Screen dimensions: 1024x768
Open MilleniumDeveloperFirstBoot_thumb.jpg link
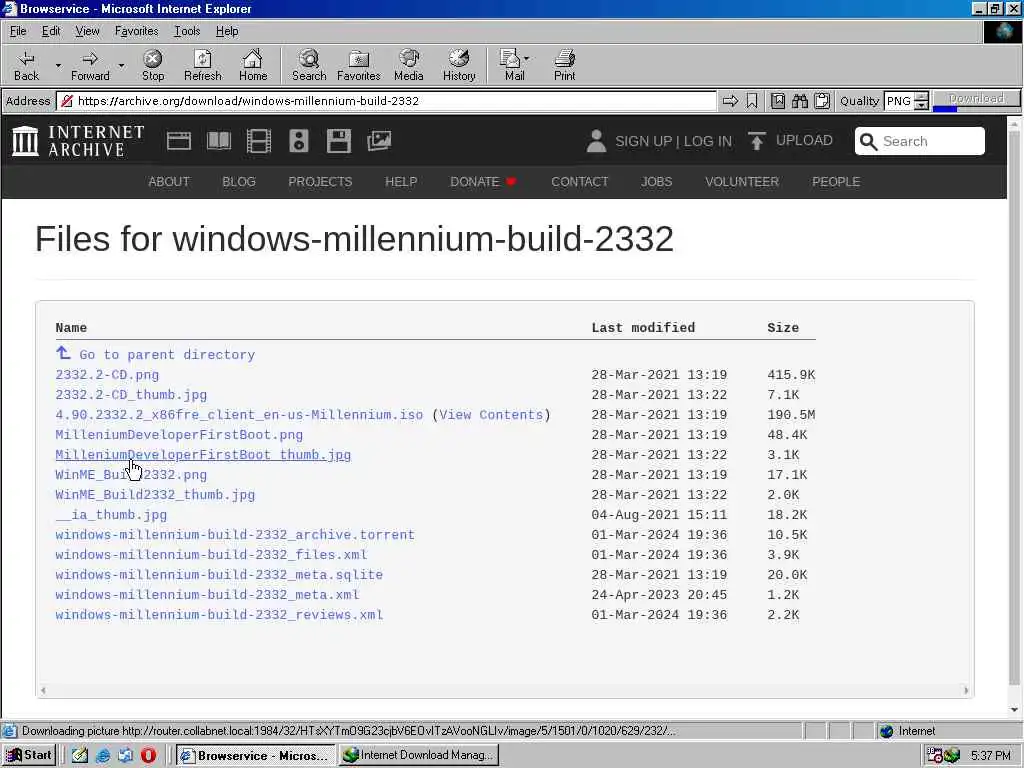203,455
